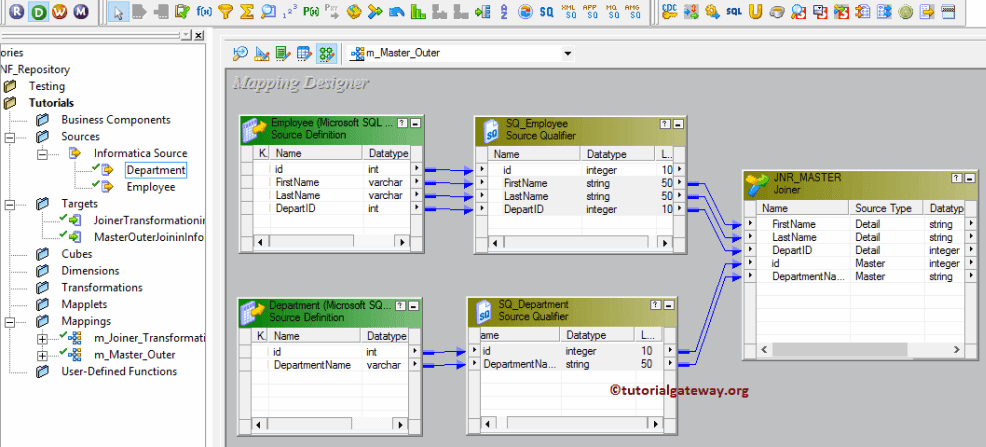Expand the m_Master_Outer mapping node
The width and height of the screenshot is (986, 447).
pyautogui.click(x=43, y=355)
